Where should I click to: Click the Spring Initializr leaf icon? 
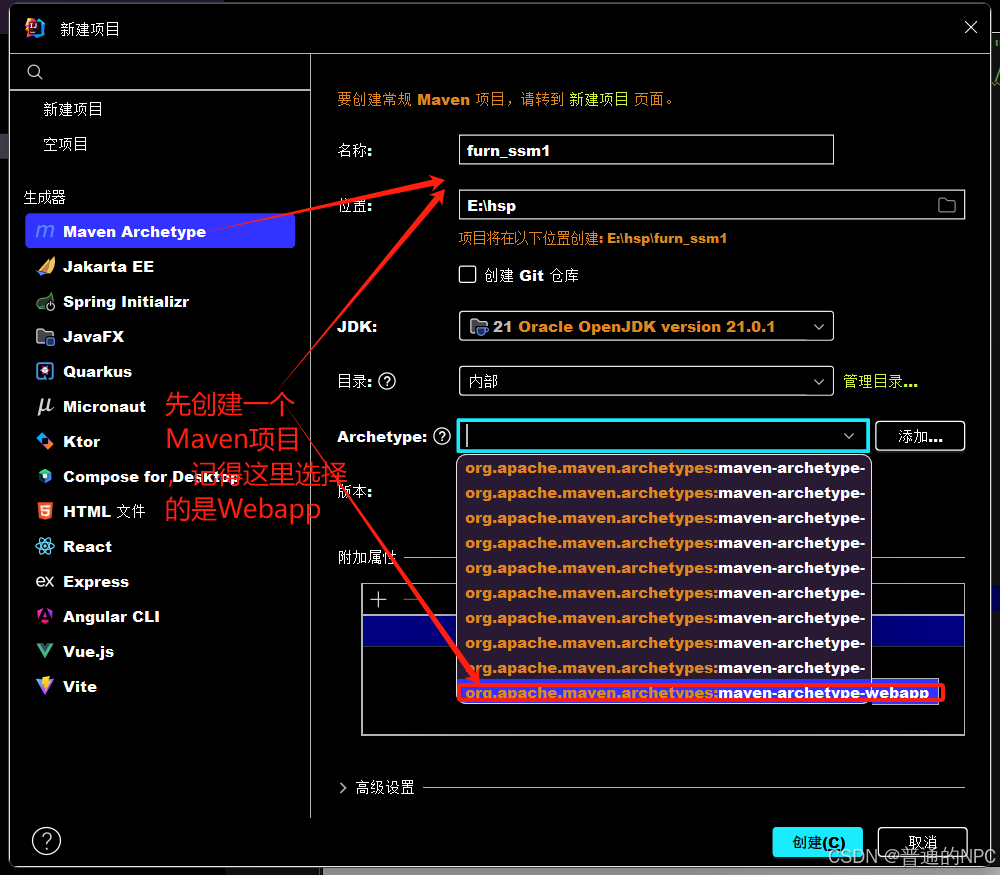point(45,302)
